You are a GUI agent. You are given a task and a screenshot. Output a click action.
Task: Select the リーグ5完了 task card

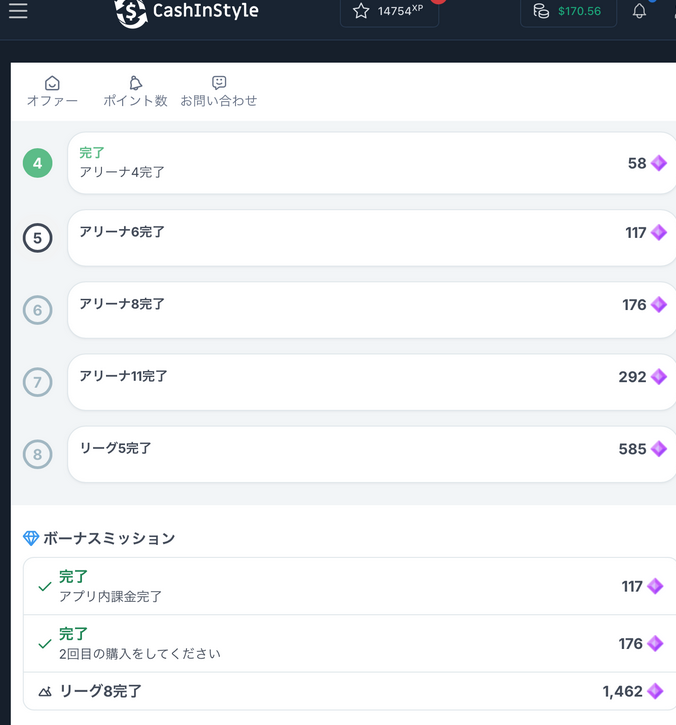coord(372,454)
